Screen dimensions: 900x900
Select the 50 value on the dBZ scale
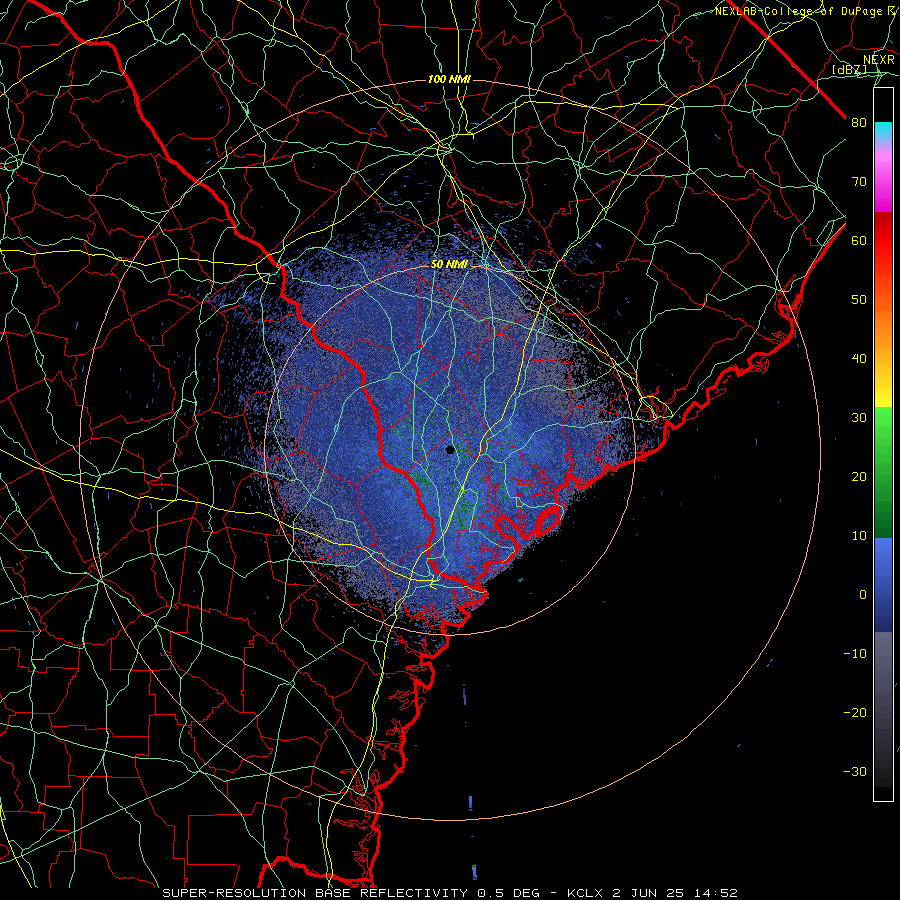pyautogui.click(x=859, y=300)
